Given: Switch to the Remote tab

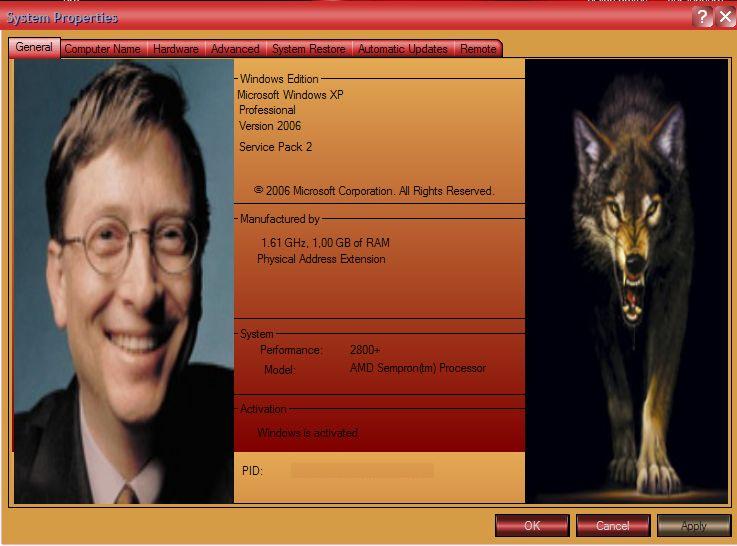Looking at the screenshot, I should [x=478, y=49].
